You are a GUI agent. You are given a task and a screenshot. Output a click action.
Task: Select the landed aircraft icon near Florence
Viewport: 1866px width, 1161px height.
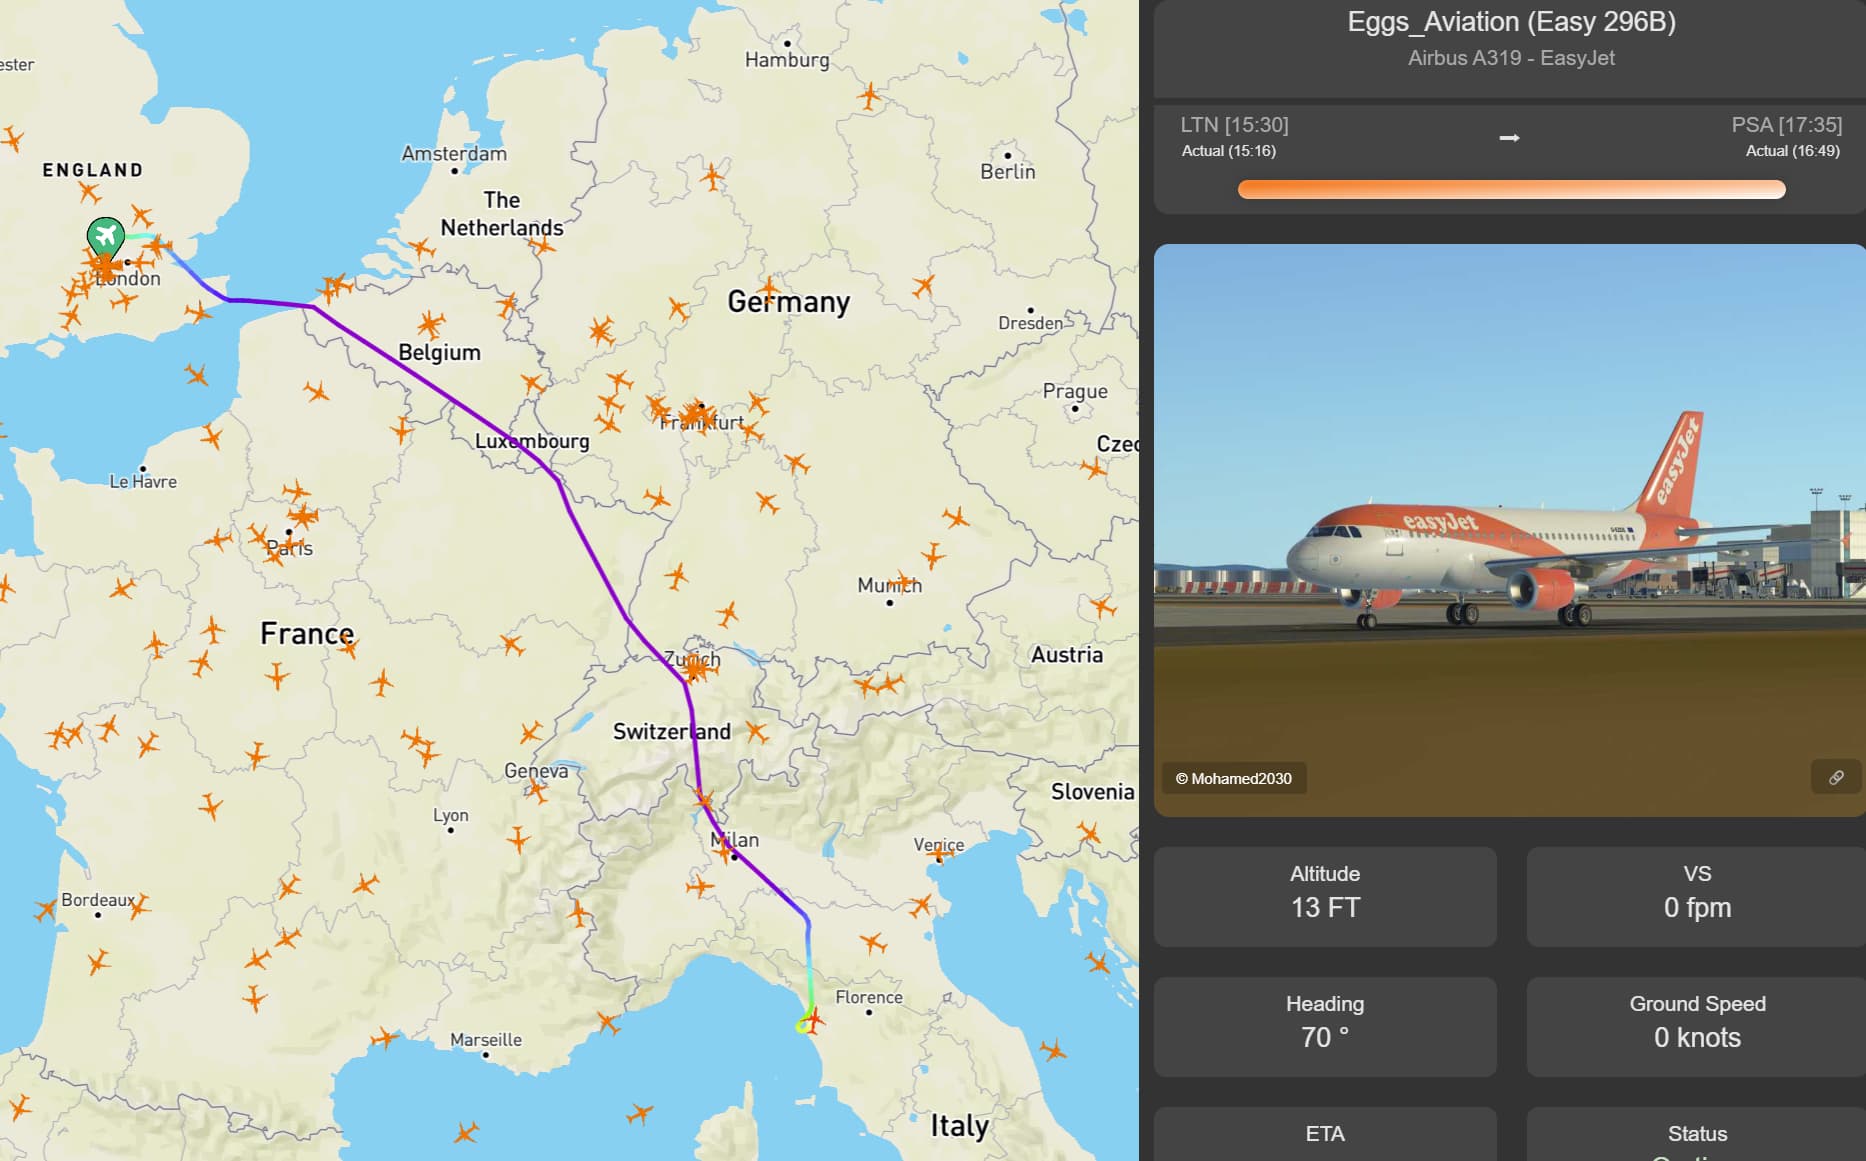813,1021
